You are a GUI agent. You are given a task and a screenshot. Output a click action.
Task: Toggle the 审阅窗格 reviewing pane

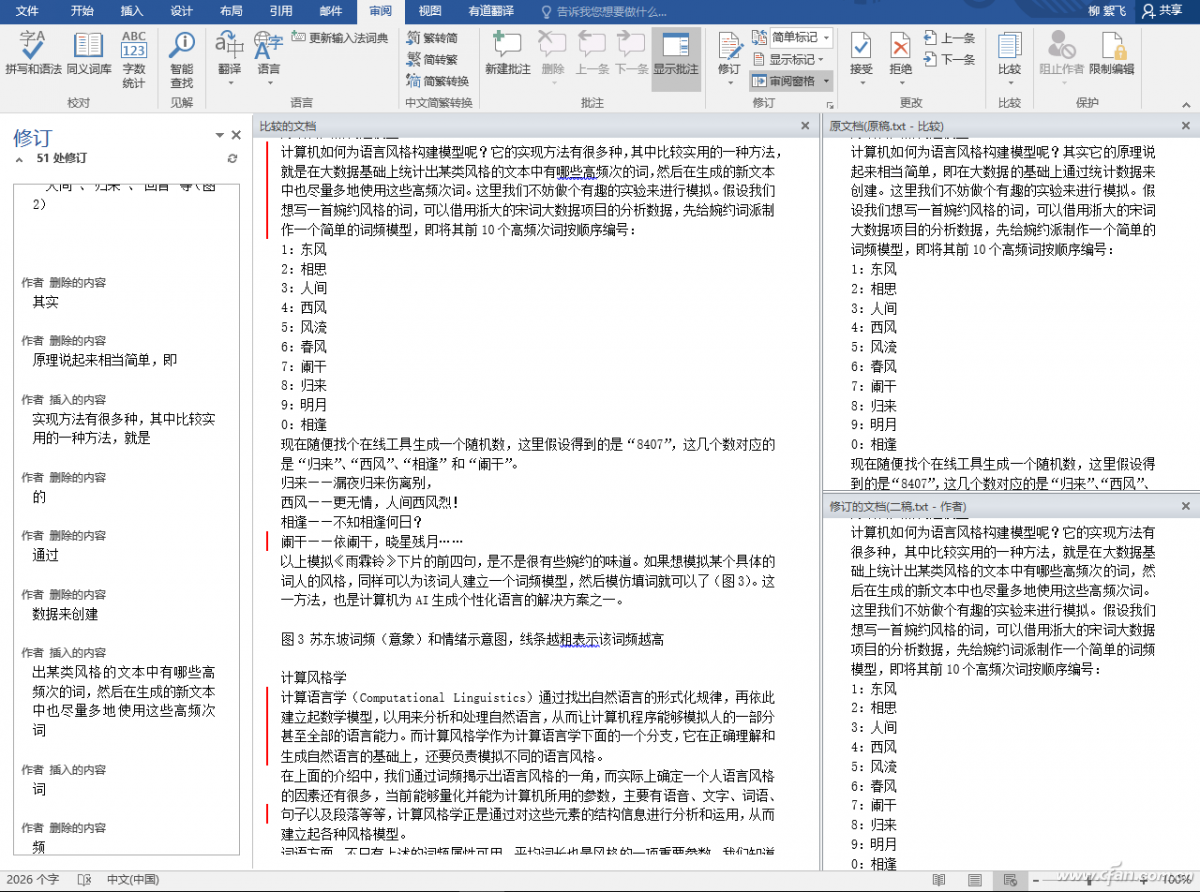784,81
